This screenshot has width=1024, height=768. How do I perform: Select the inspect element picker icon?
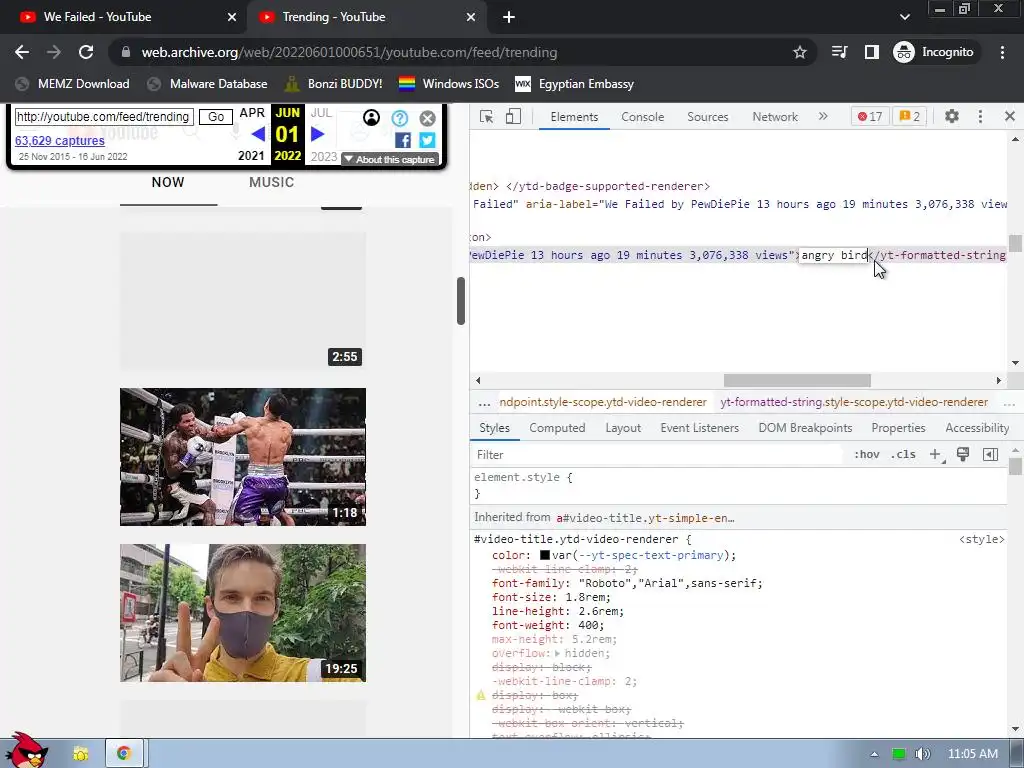pos(486,117)
